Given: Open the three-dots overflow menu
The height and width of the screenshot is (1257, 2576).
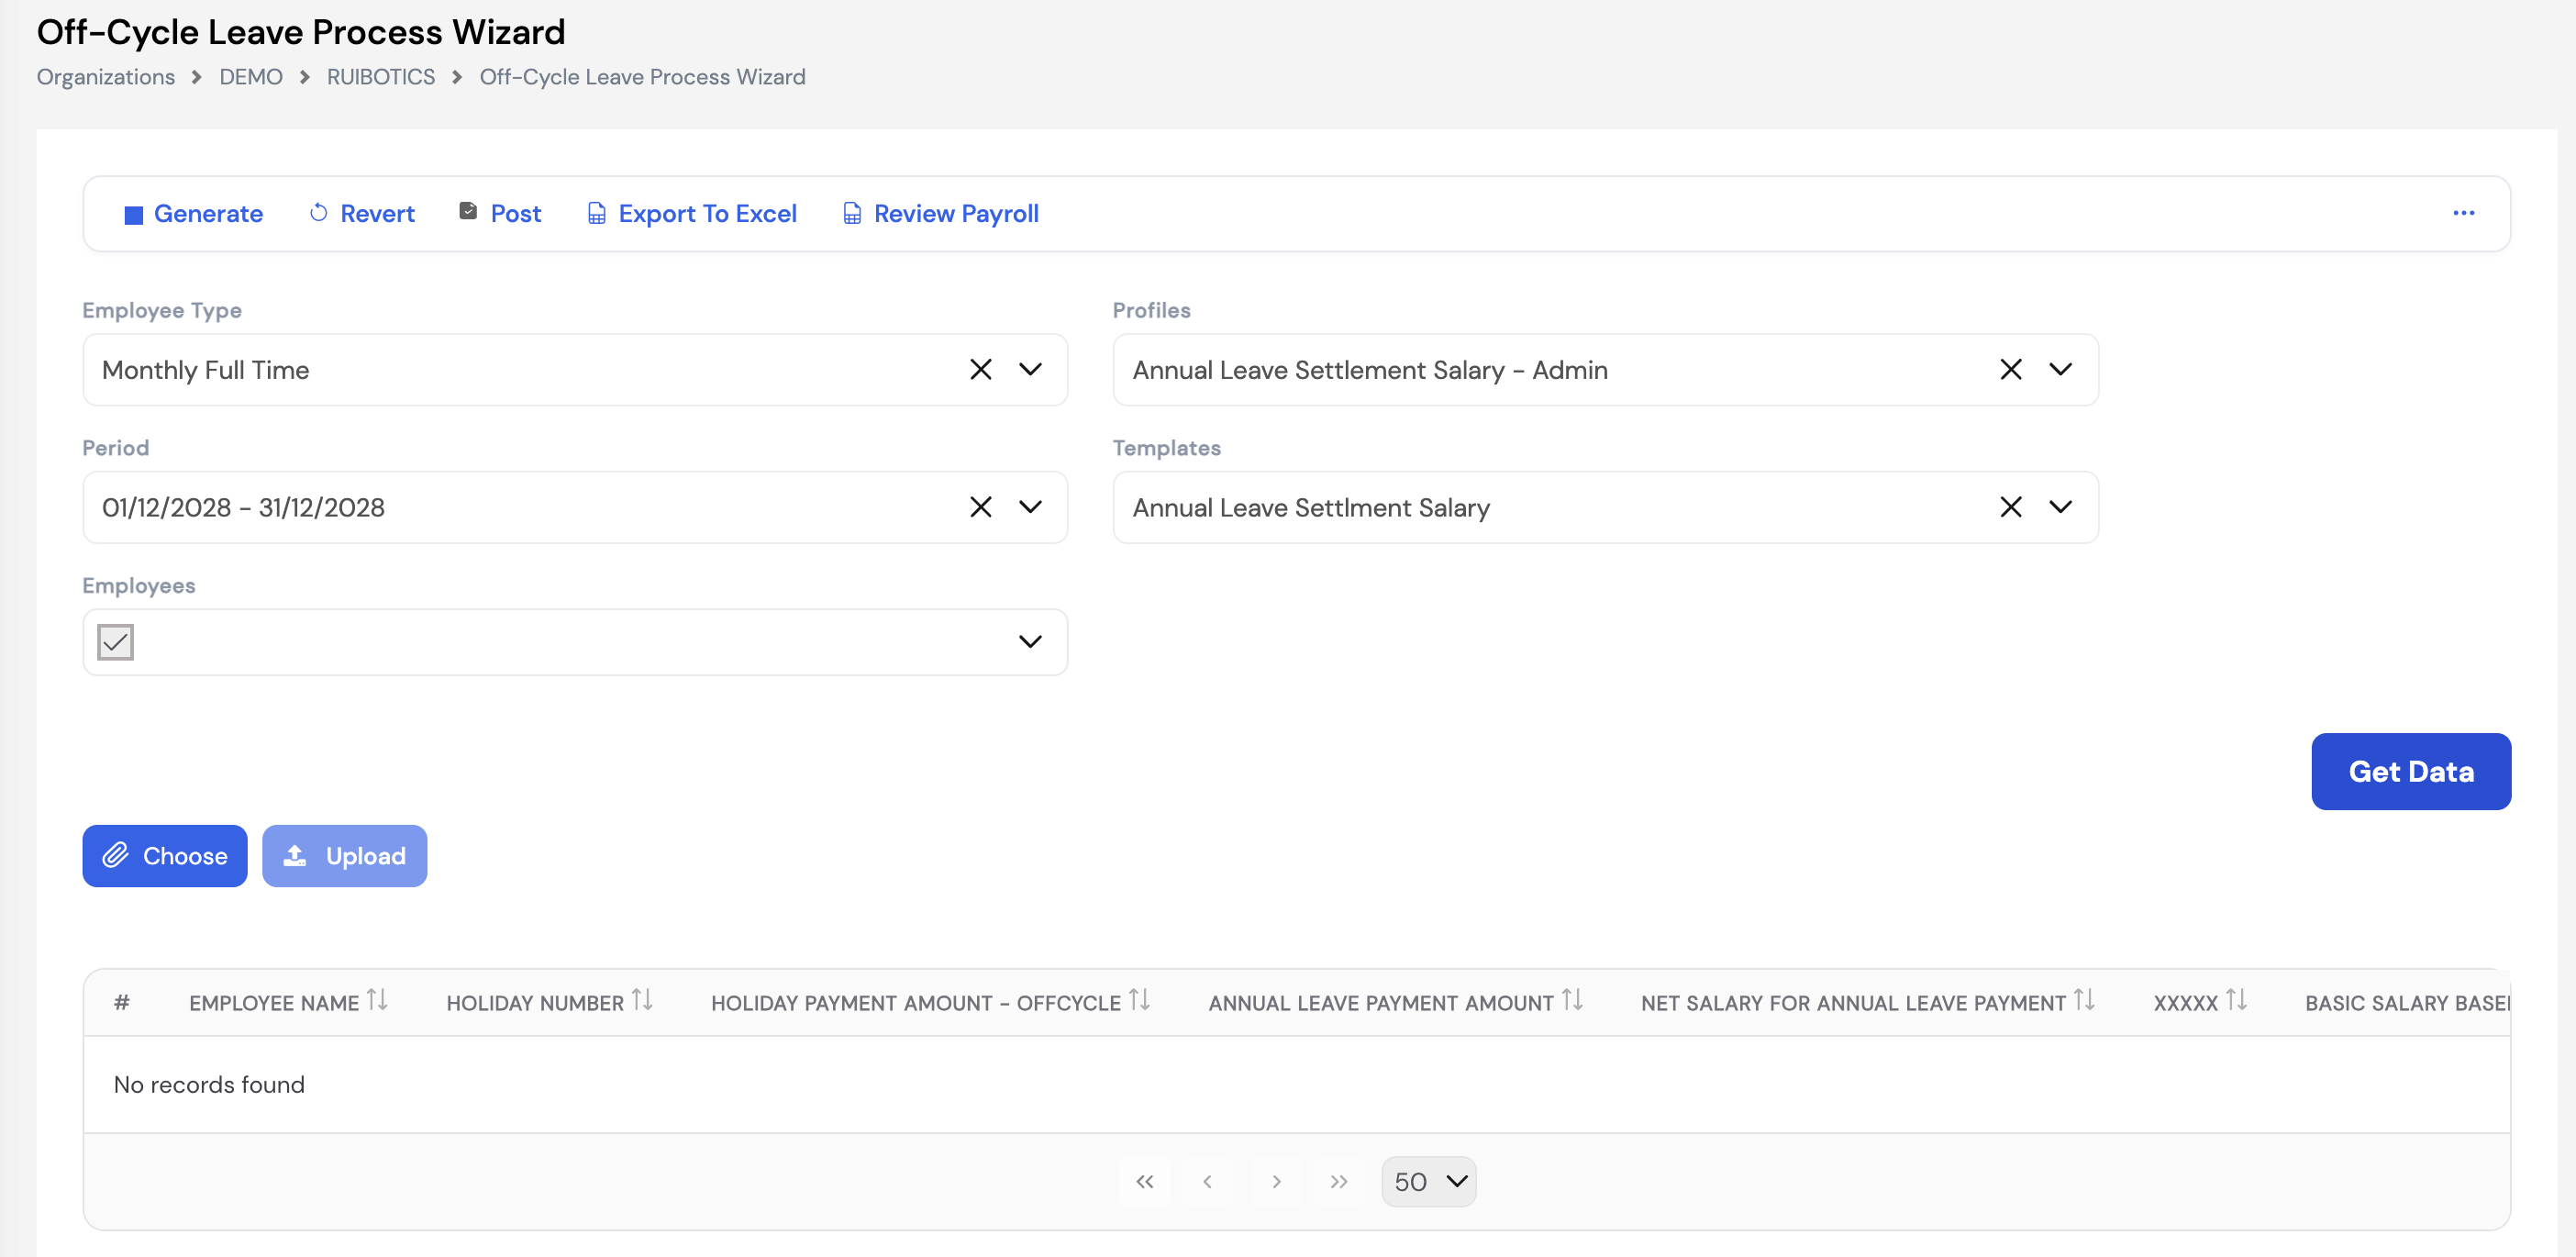Looking at the screenshot, I should tap(2463, 213).
